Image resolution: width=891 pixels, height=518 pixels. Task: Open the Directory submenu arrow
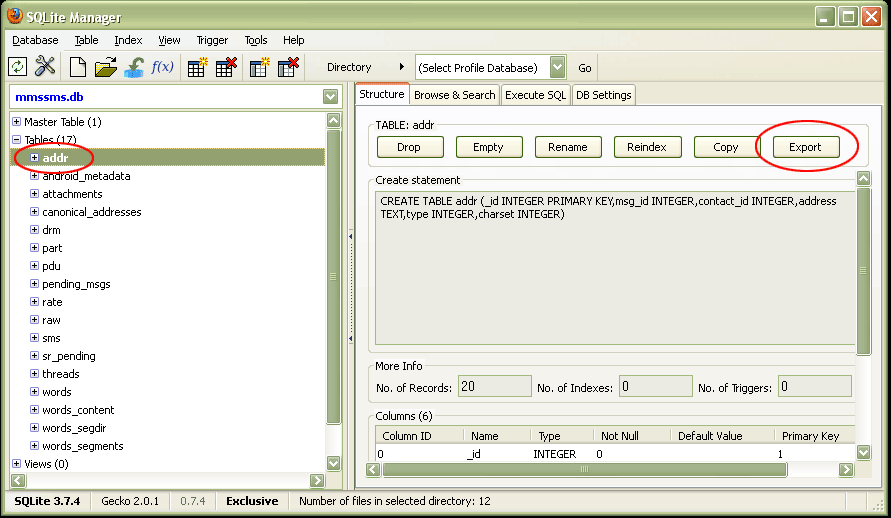pyautogui.click(x=402, y=66)
